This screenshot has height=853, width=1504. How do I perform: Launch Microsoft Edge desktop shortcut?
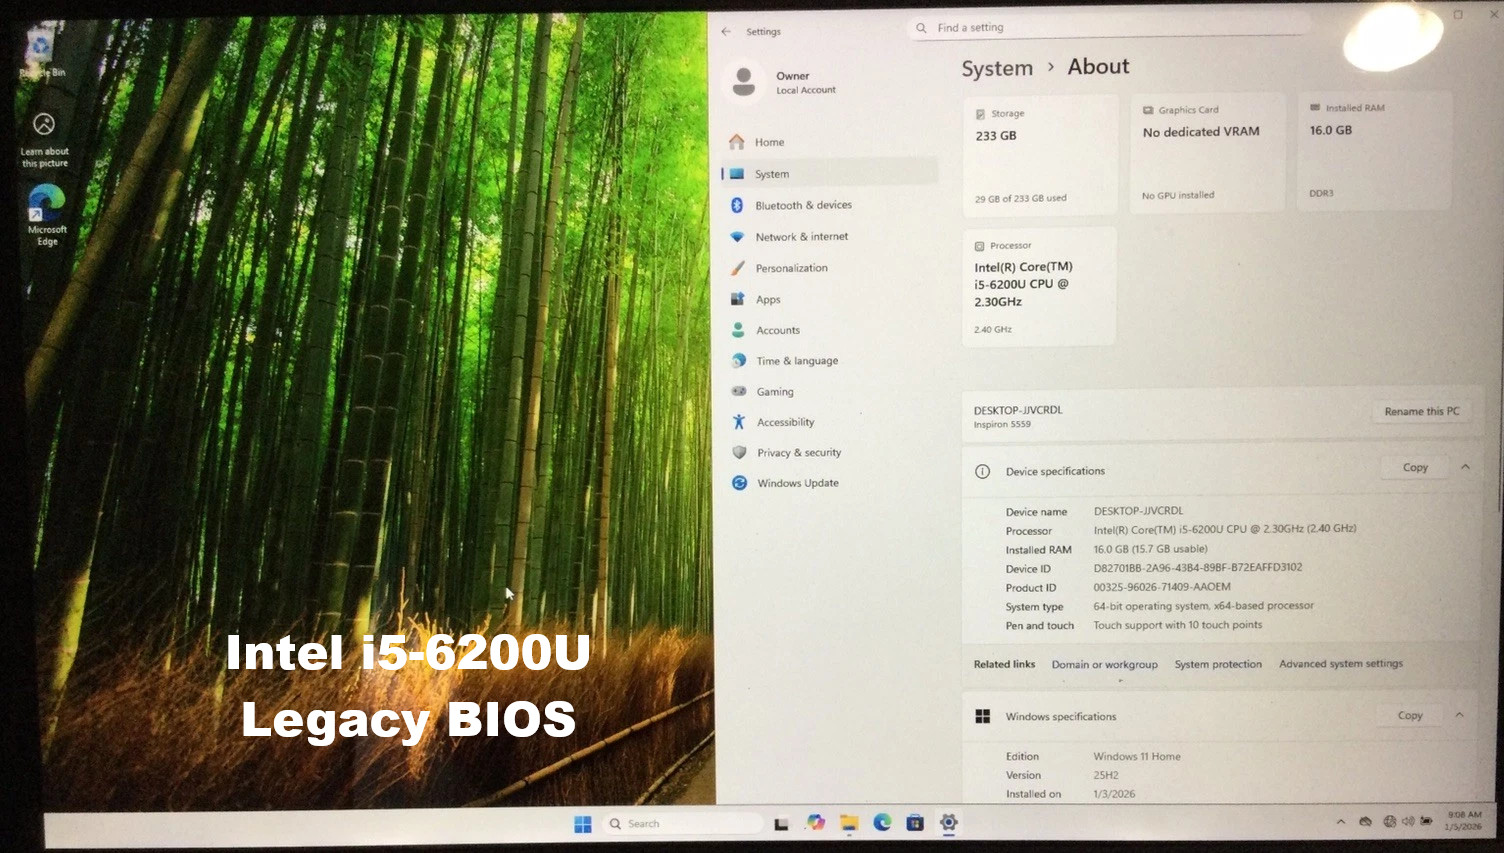(x=47, y=215)
